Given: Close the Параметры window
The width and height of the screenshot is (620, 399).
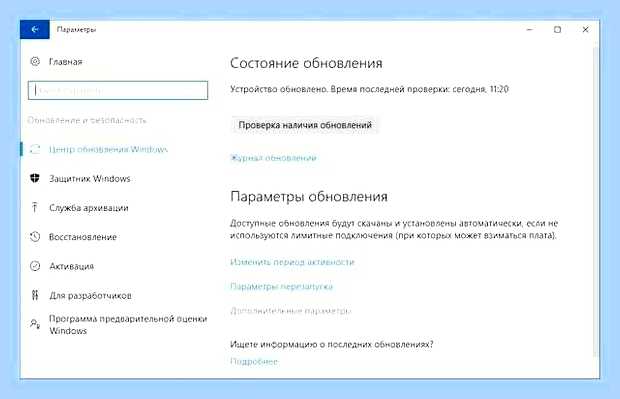Looking at the screenshot, I should pyautogui.click(x=586, y=30).
